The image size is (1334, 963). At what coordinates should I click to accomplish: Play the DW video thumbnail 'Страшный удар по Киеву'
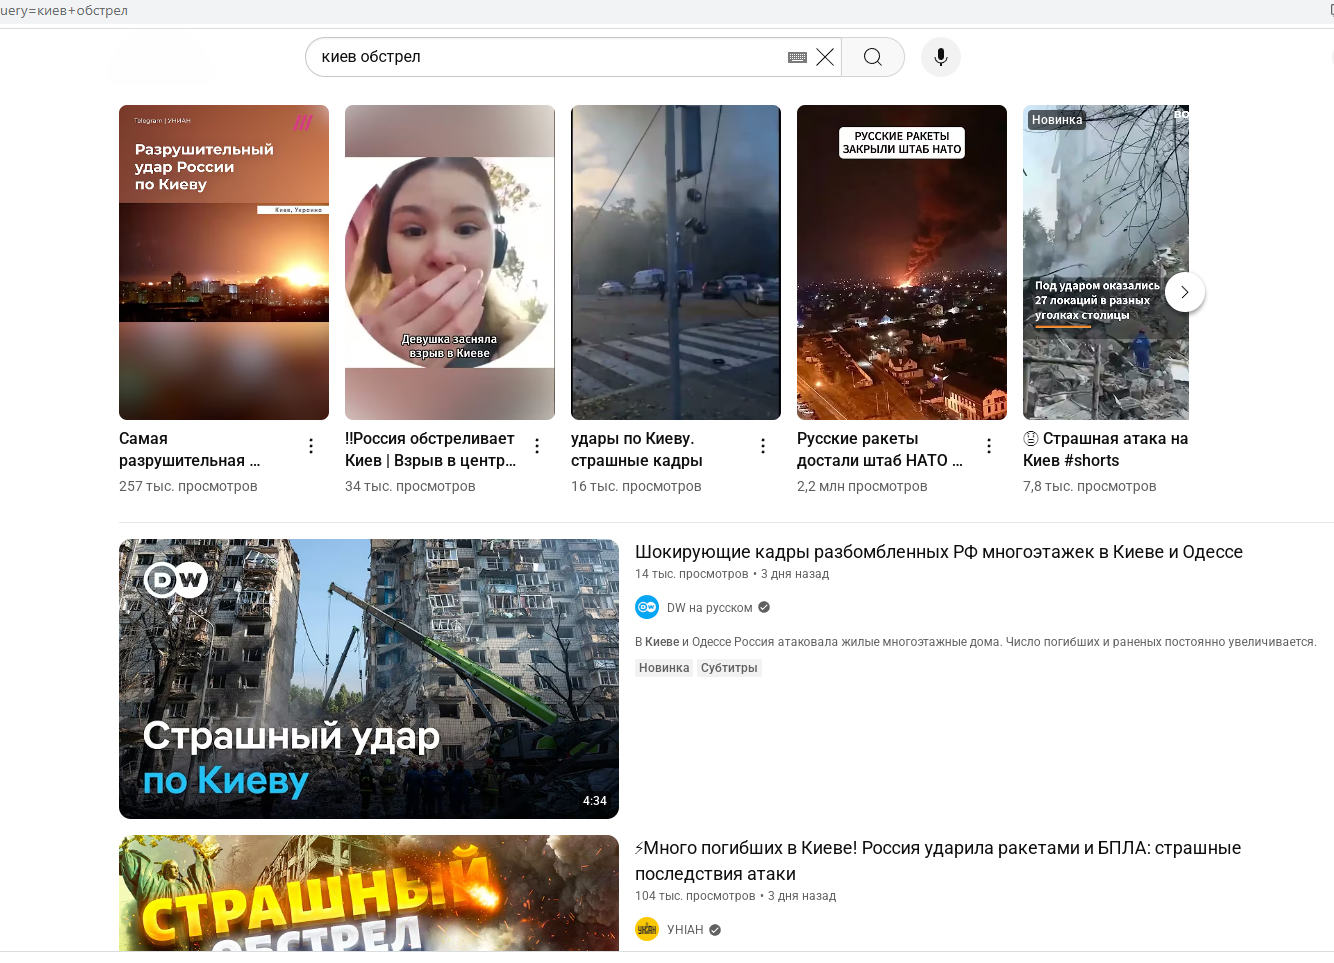[369, 679]
